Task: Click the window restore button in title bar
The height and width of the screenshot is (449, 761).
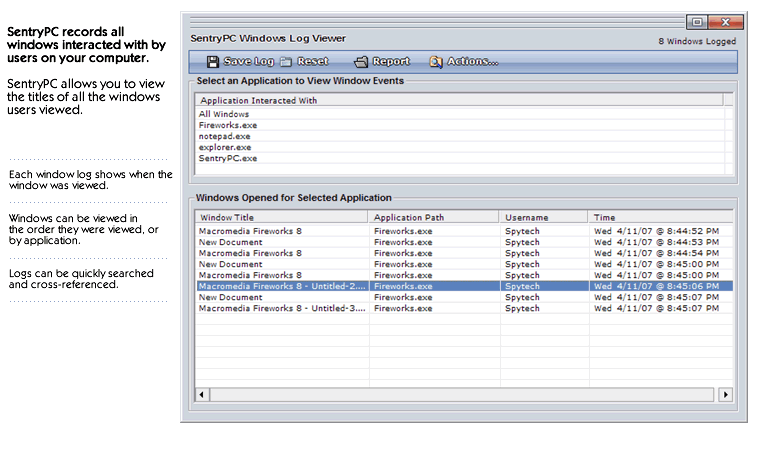Action: click(x=697, y=21)
